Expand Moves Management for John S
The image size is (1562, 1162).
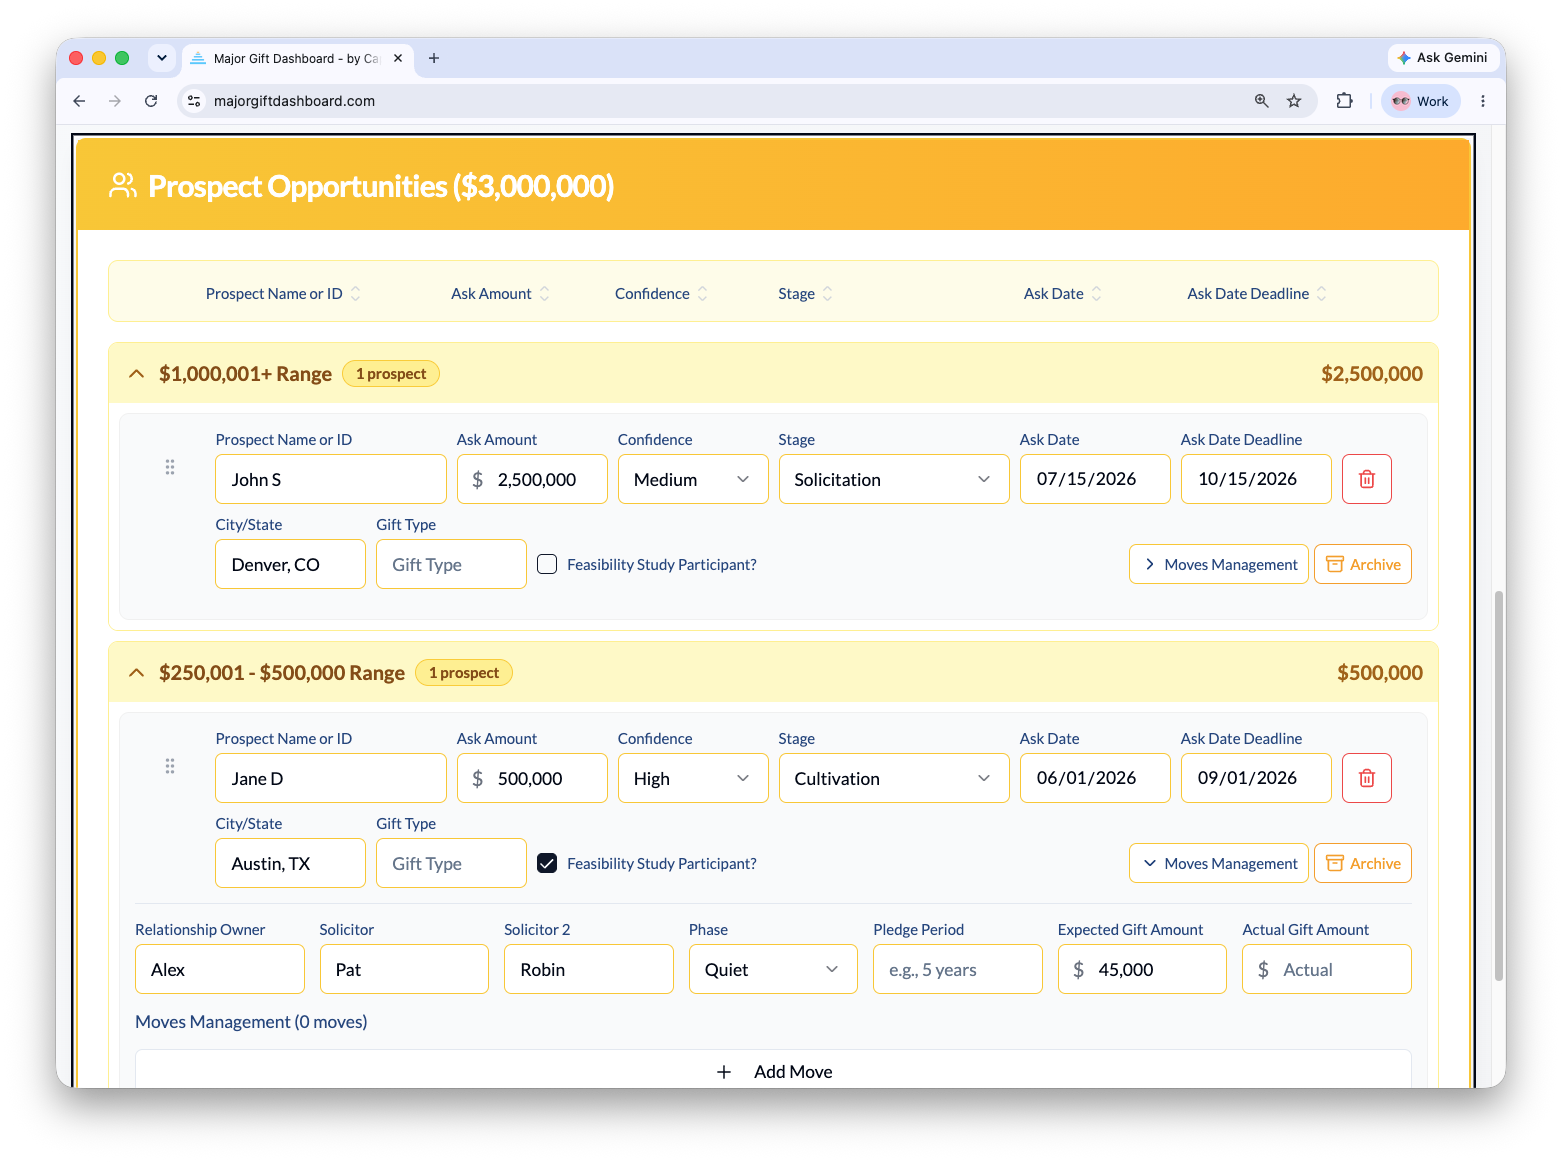[1219, 564]
